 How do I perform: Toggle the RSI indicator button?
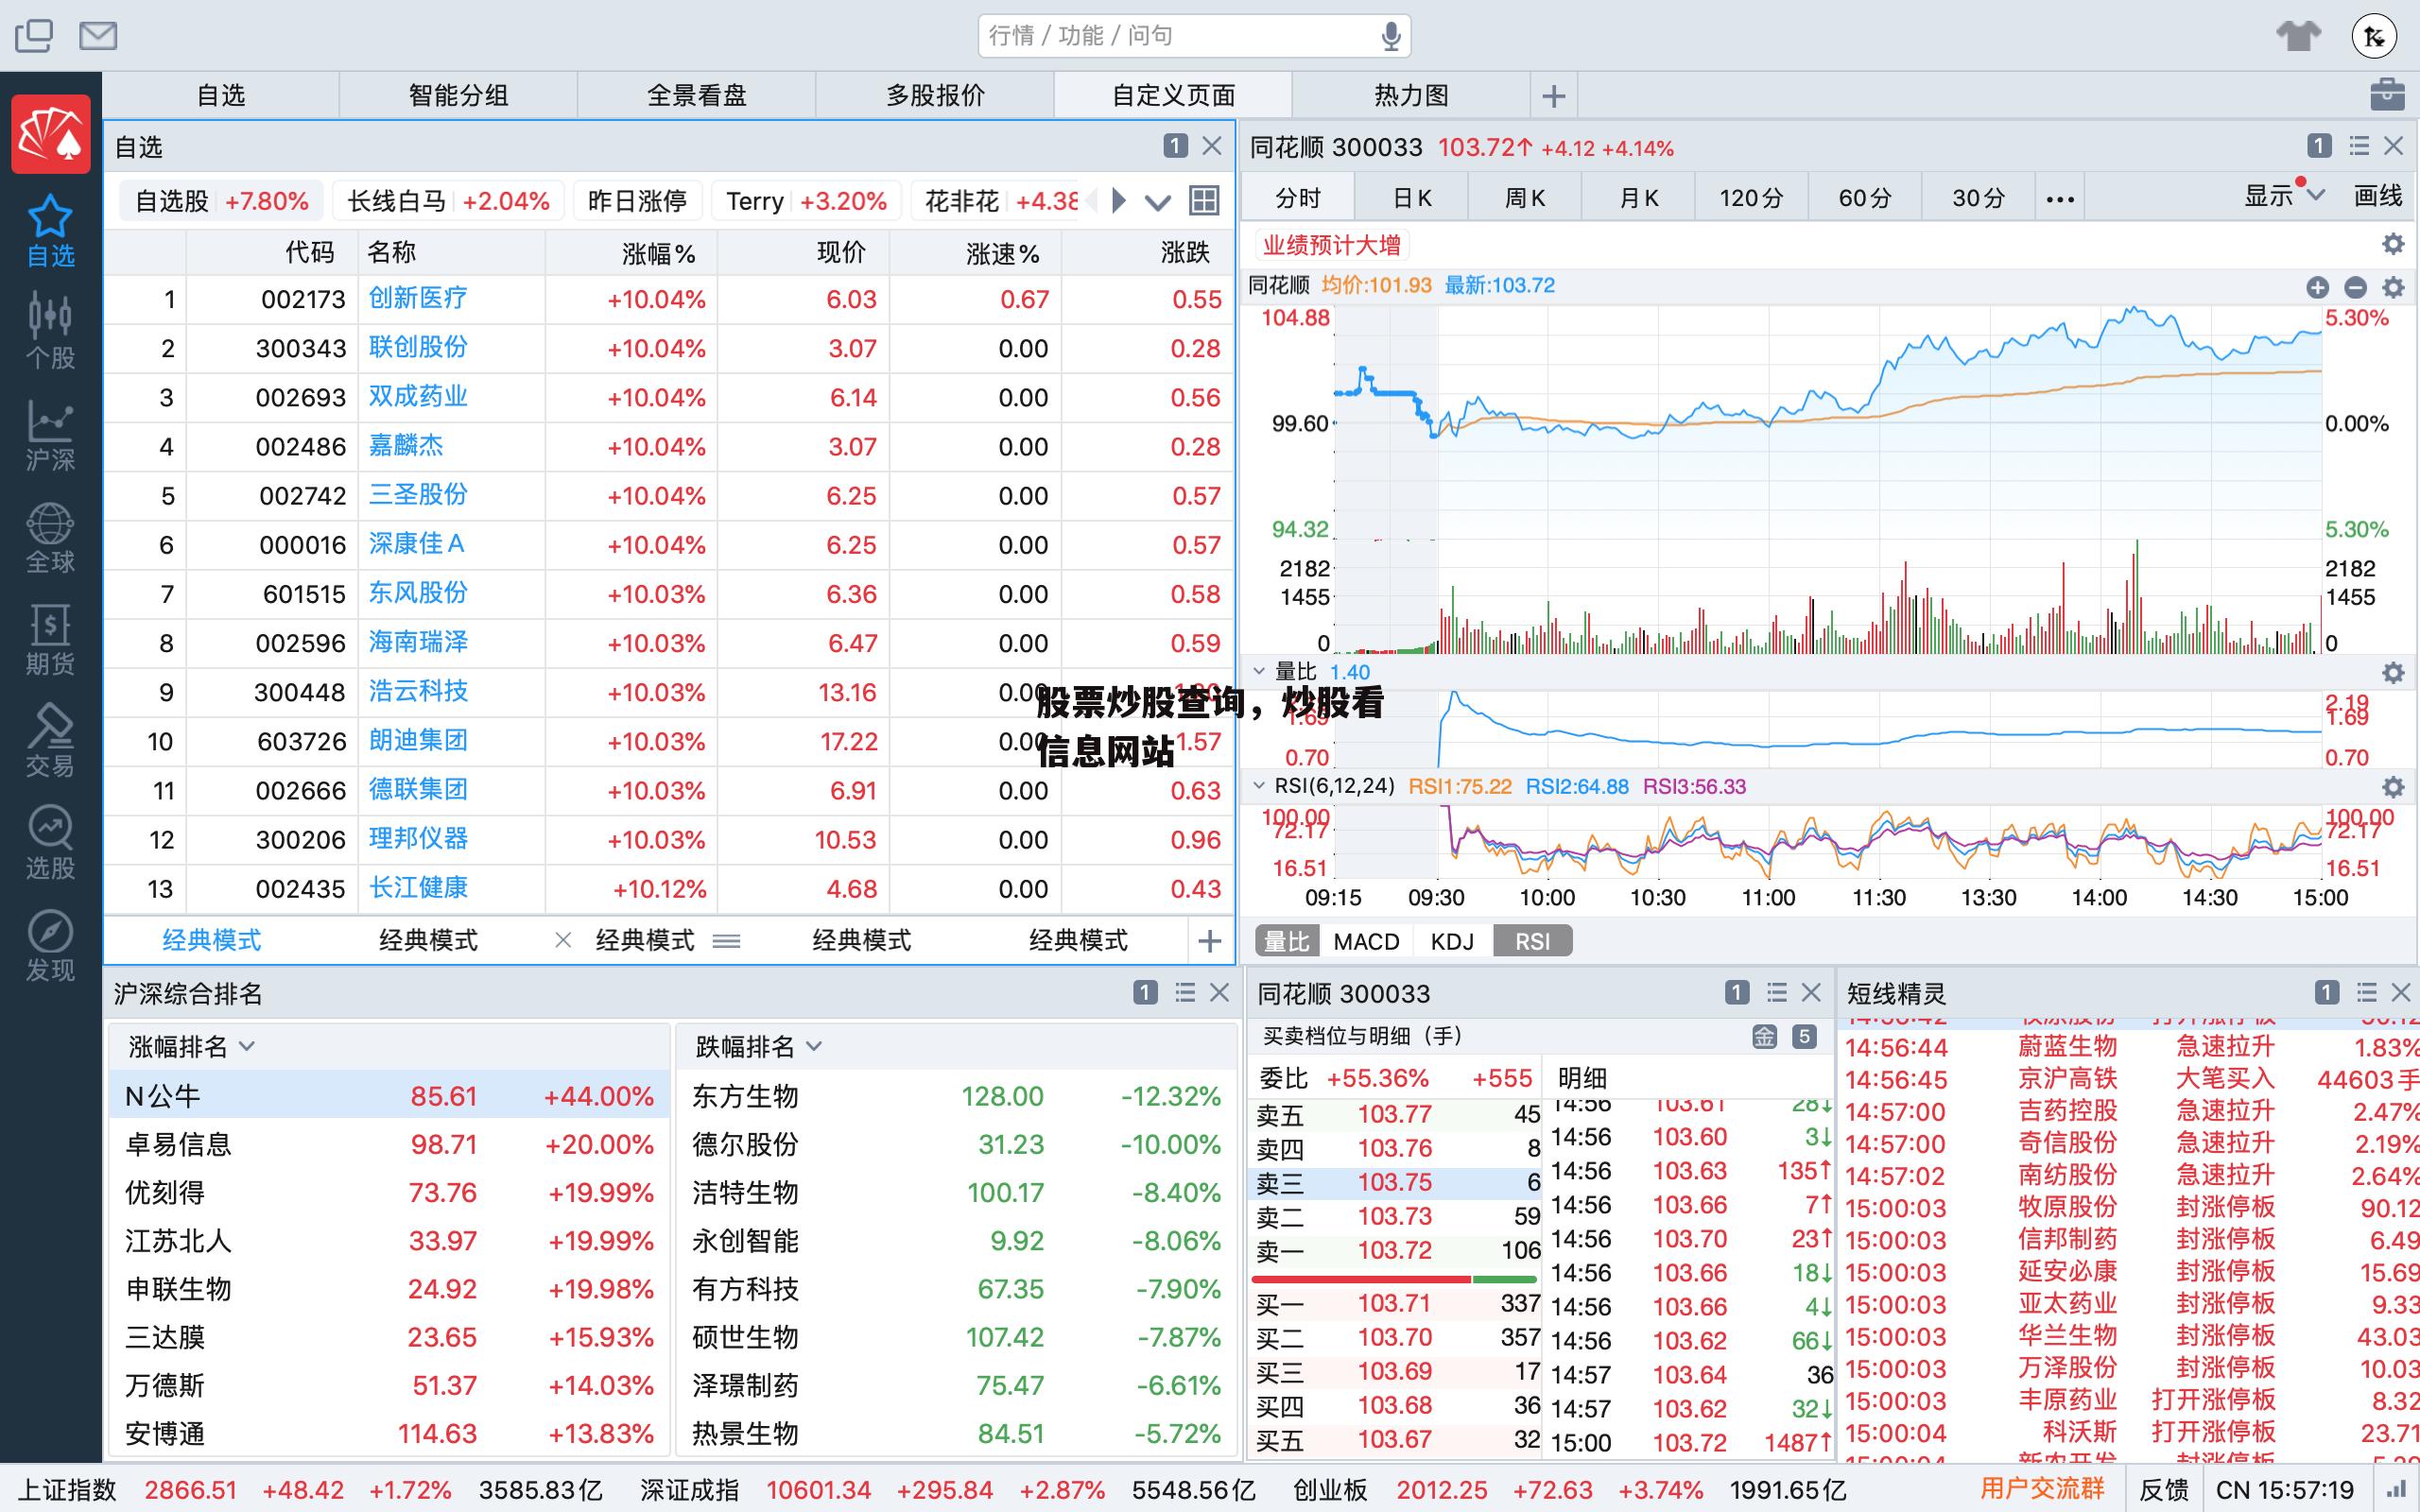click(x=1532, y=941)
